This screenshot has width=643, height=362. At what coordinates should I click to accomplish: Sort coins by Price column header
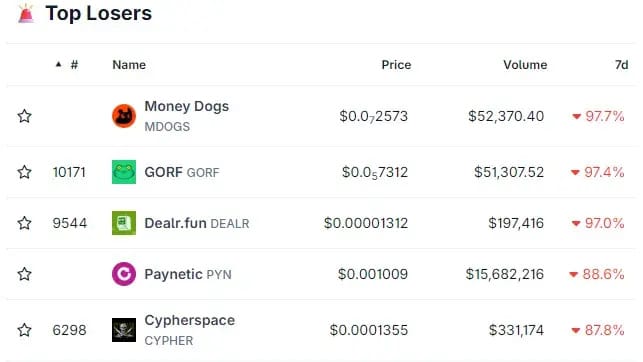[x=396, y=65]
